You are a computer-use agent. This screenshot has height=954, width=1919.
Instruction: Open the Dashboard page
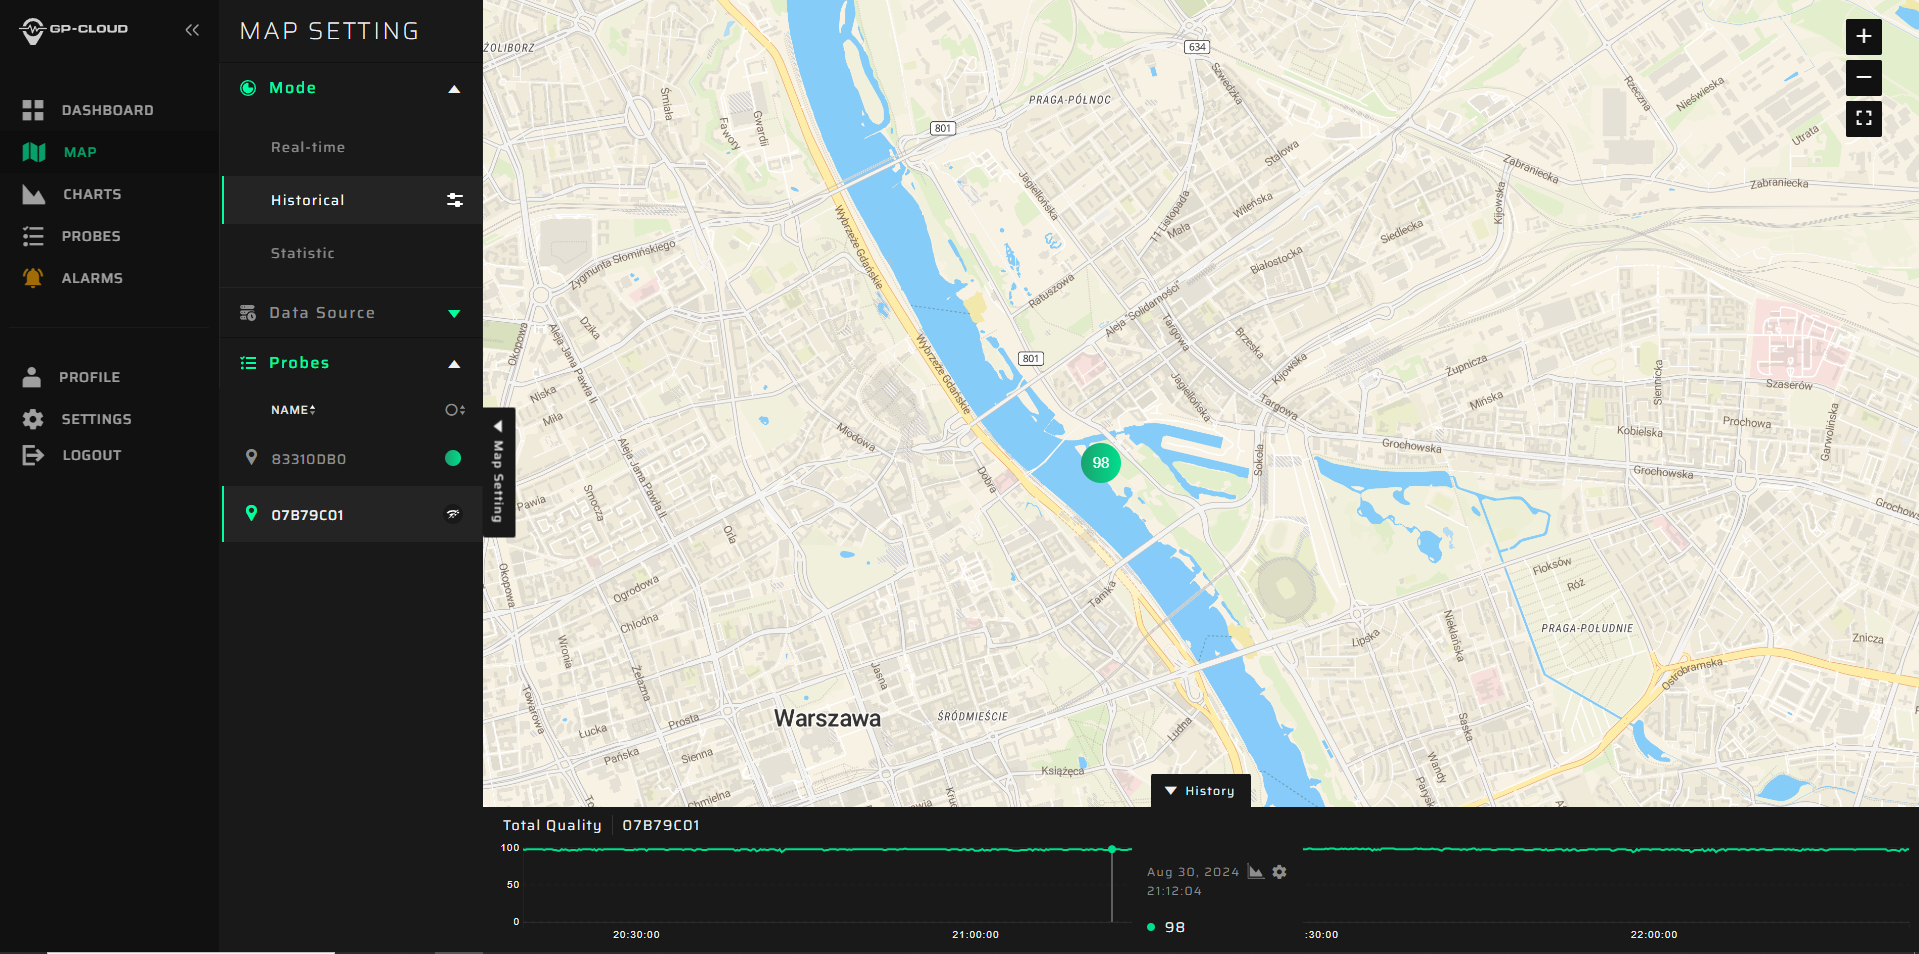pos(107,110)
